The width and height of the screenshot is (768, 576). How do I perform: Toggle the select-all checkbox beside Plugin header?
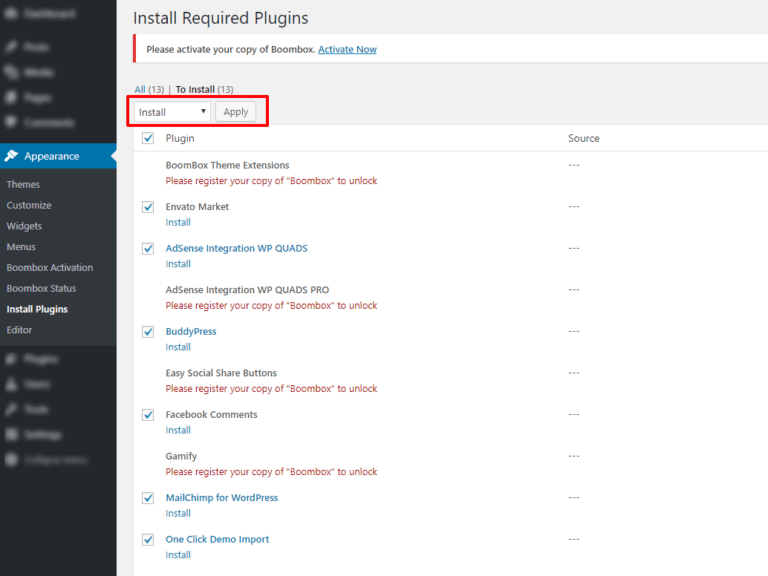148,139
